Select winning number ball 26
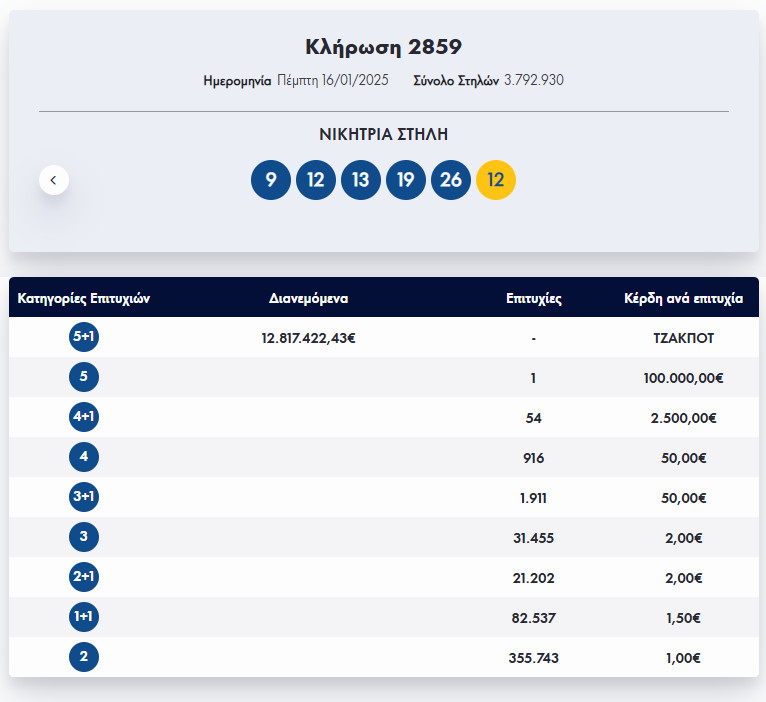The image size is (766, 702). 450,180
